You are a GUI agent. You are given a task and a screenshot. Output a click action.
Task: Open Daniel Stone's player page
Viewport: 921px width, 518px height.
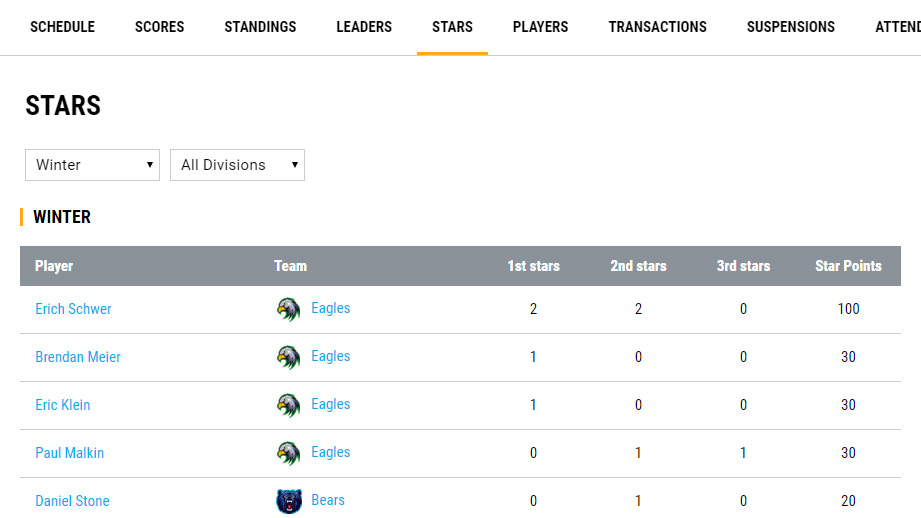pos(72,501)
